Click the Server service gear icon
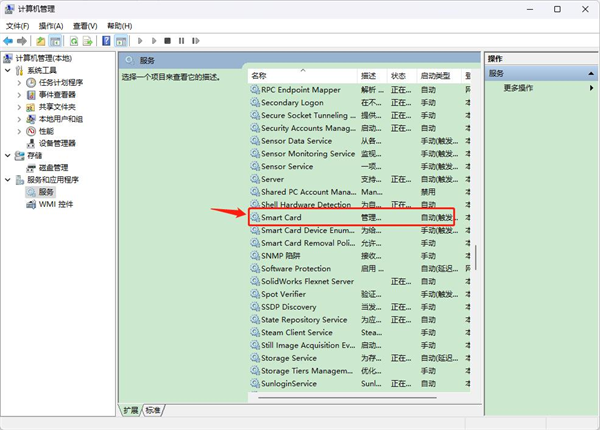 (x=255, y=179)
